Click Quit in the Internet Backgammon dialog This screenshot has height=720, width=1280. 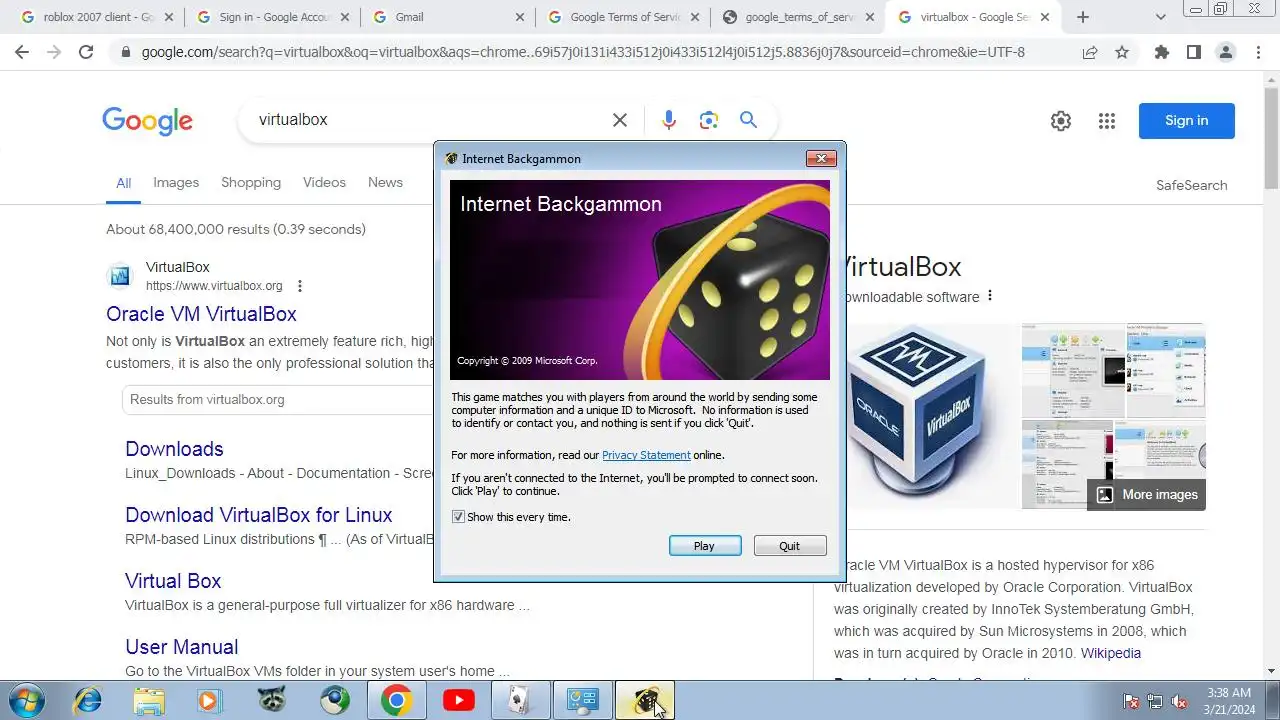coord(790,546)
